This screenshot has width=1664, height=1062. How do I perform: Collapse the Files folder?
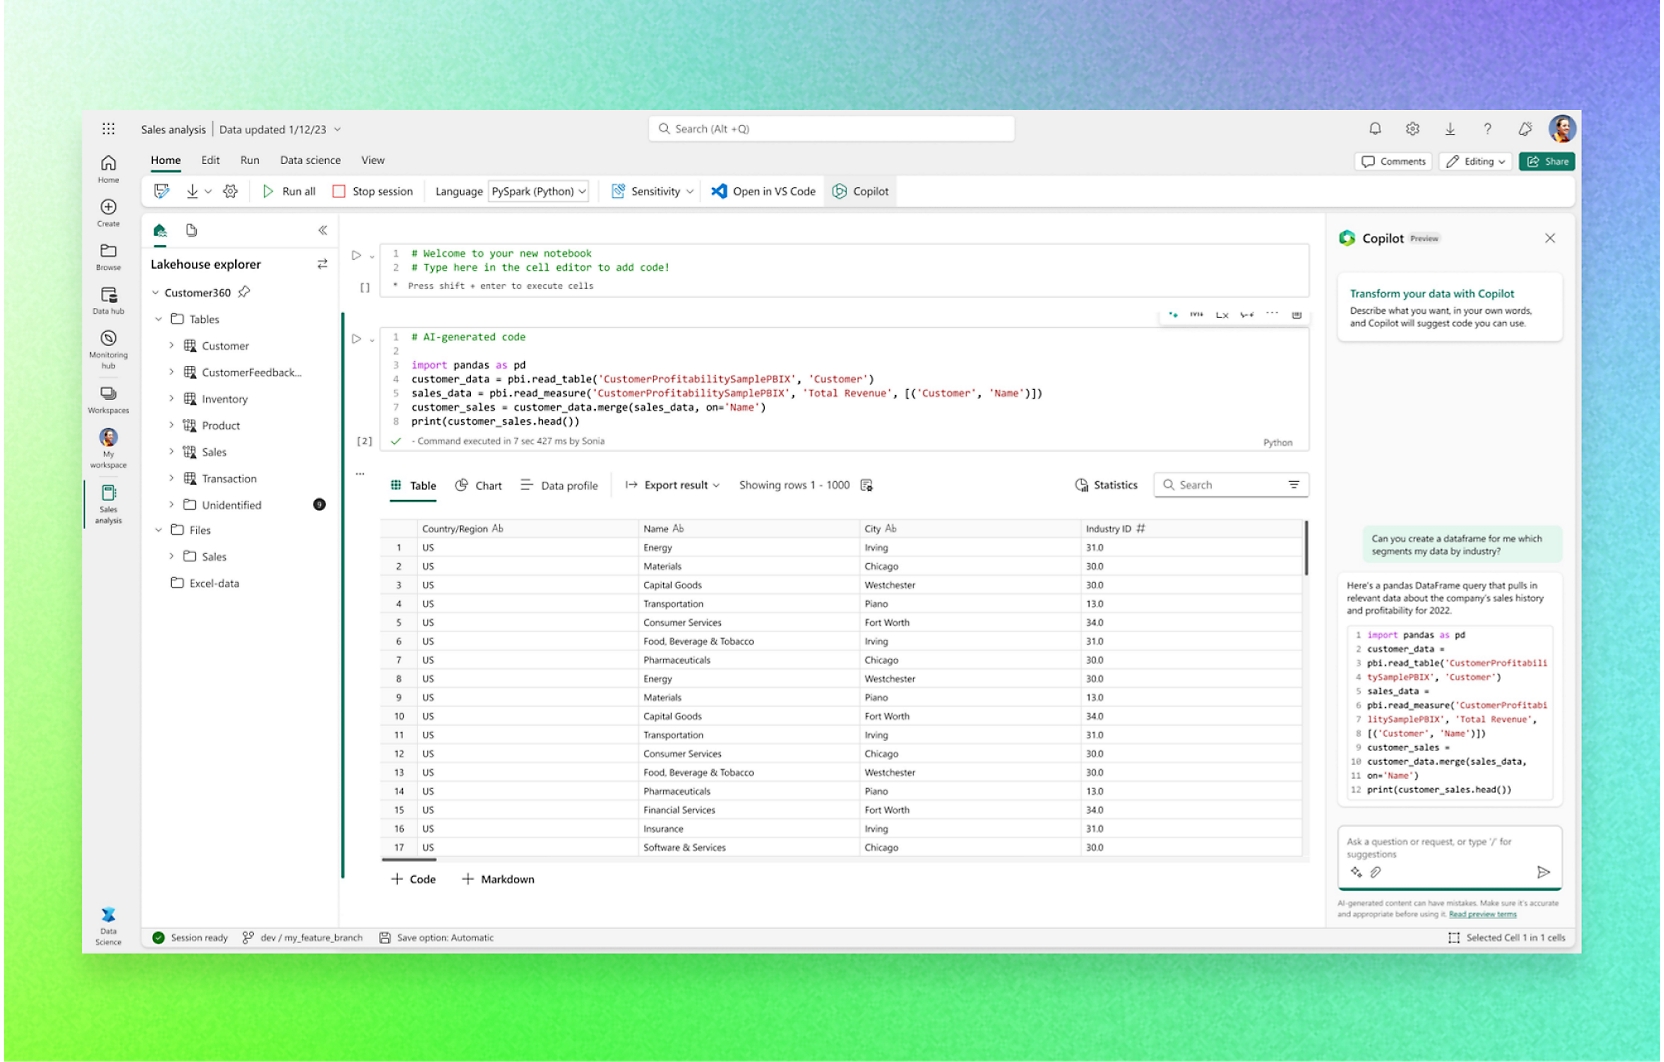(158, 530)
